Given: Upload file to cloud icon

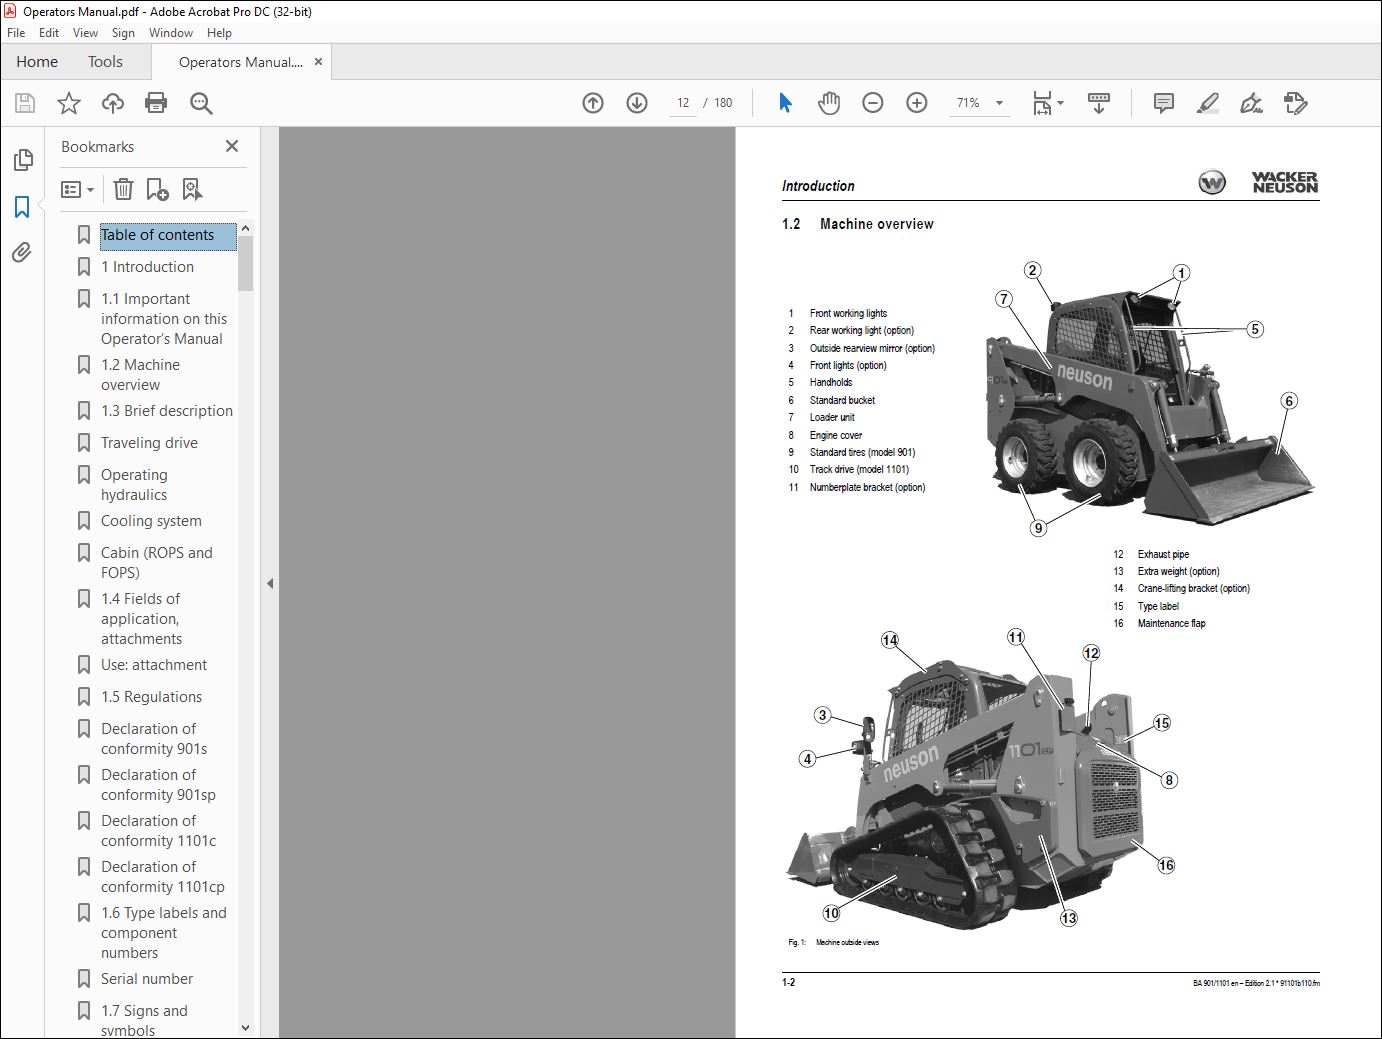Looking at the screenshot, I should (113, 103).
